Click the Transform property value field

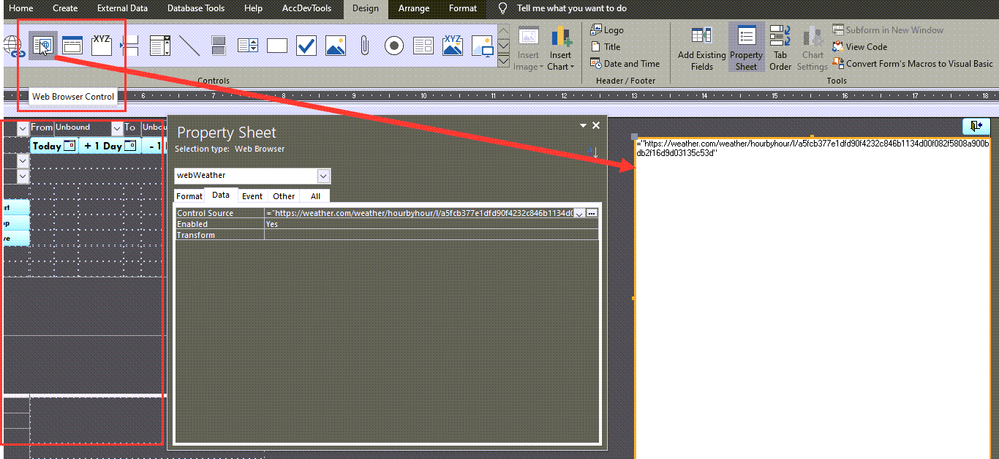(431, 235)
